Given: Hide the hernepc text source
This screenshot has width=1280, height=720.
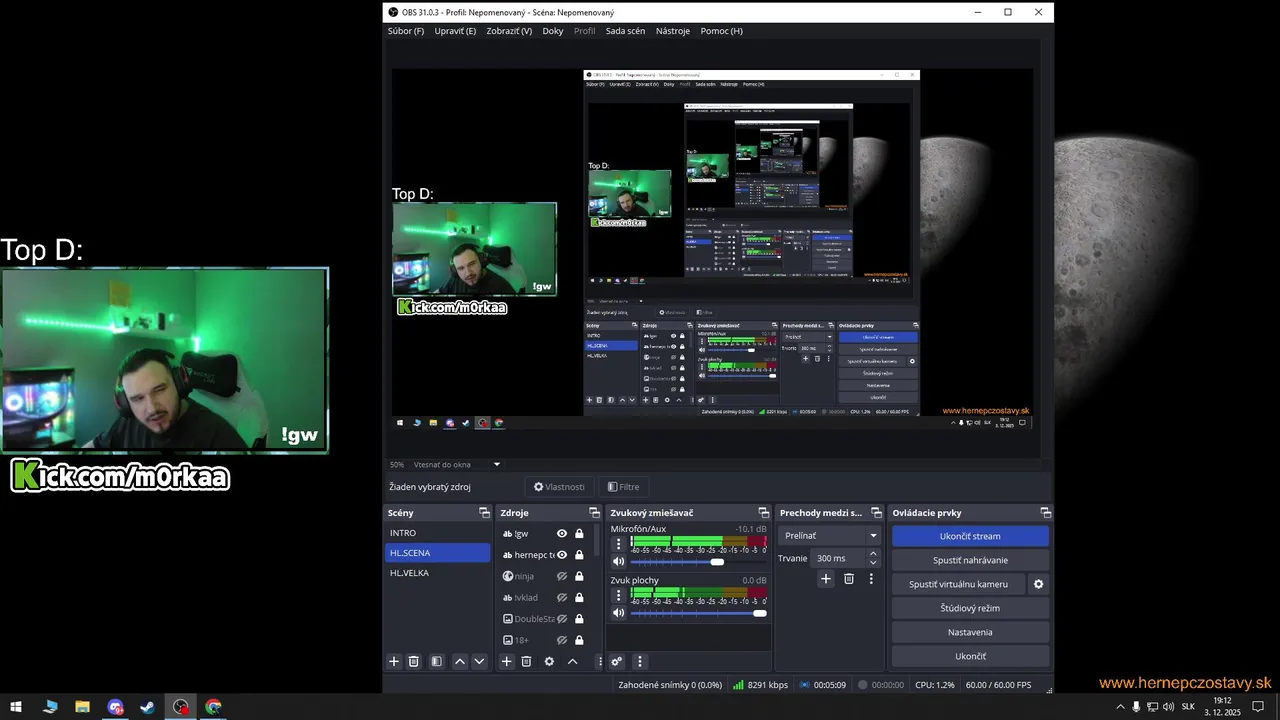Looking at the screenshot, I should 562,555.
